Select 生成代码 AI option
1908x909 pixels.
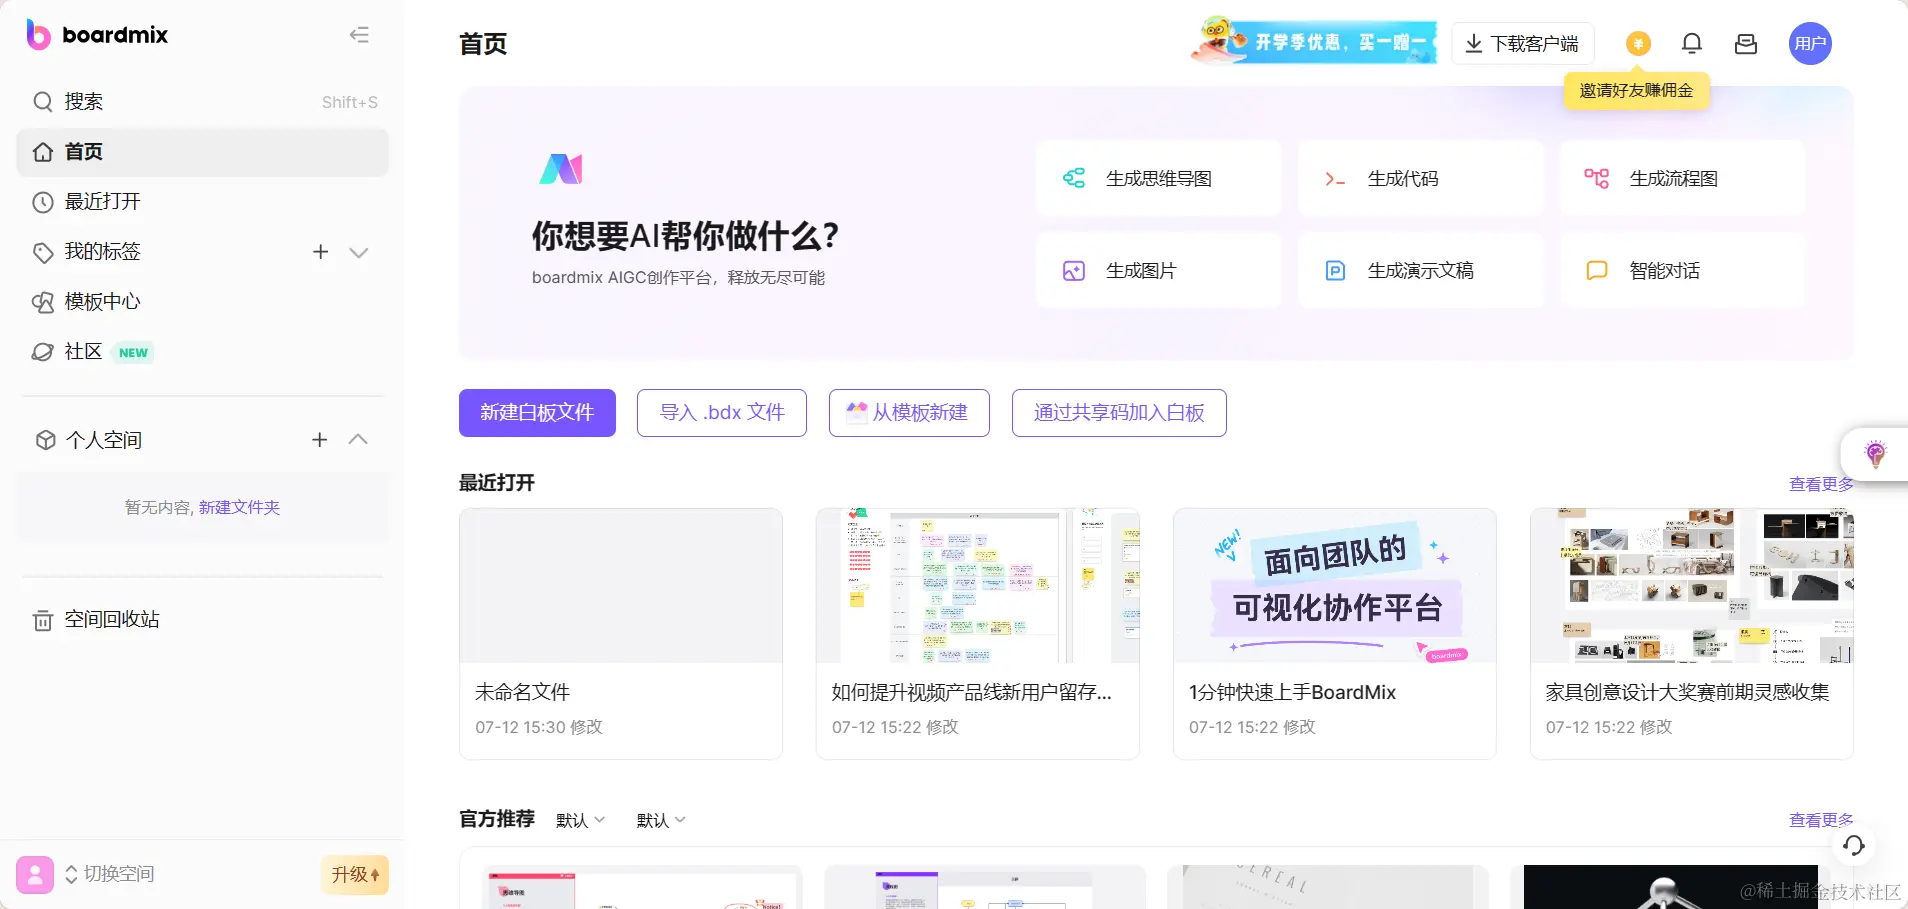pyautogui.click(x=1421, y=179)
